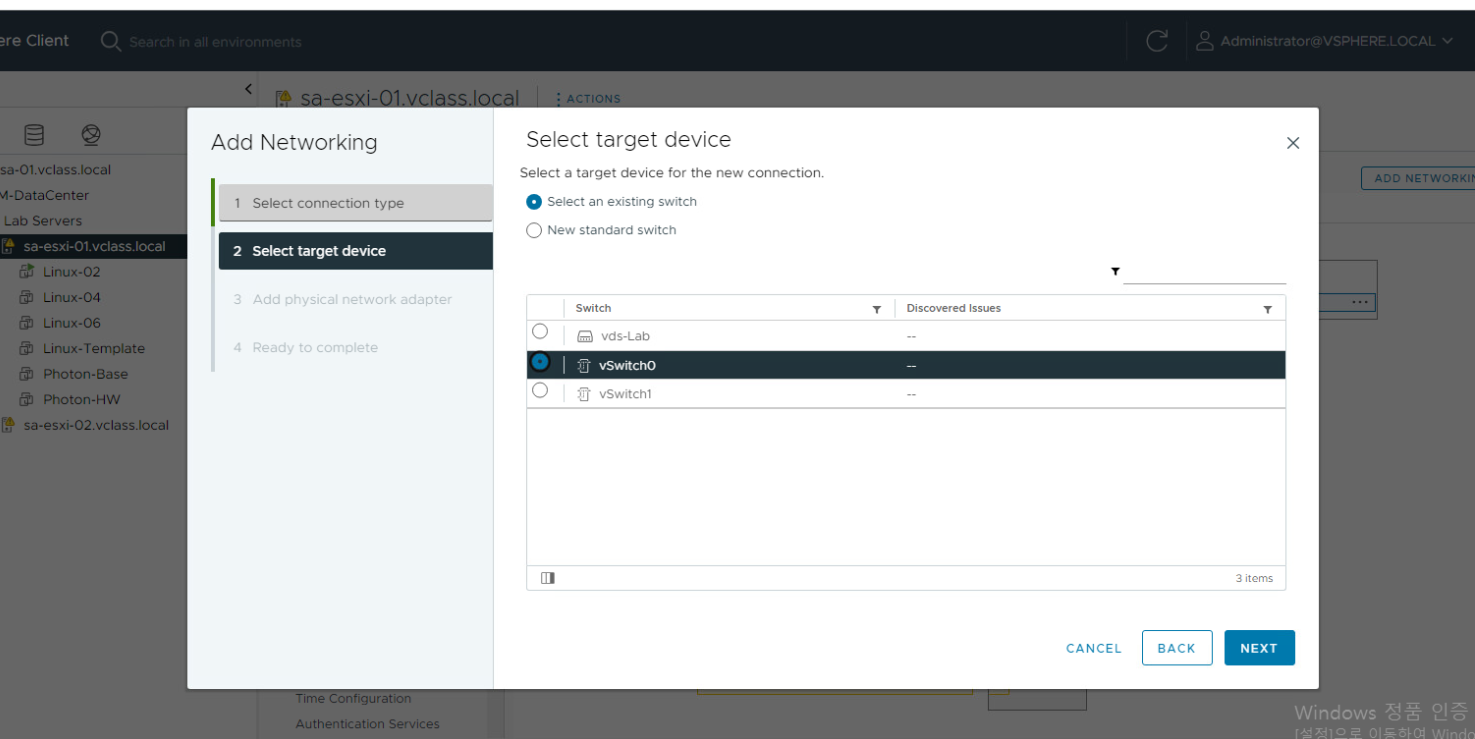Click the Photon-HW VM icon
The image size is (1475, 739).
27,399
